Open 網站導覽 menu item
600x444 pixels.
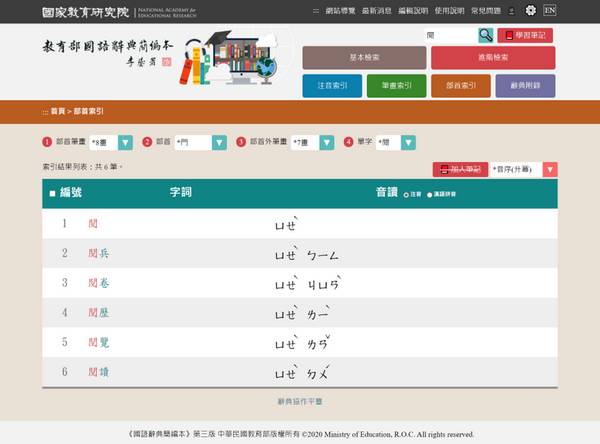click(340, 11)
